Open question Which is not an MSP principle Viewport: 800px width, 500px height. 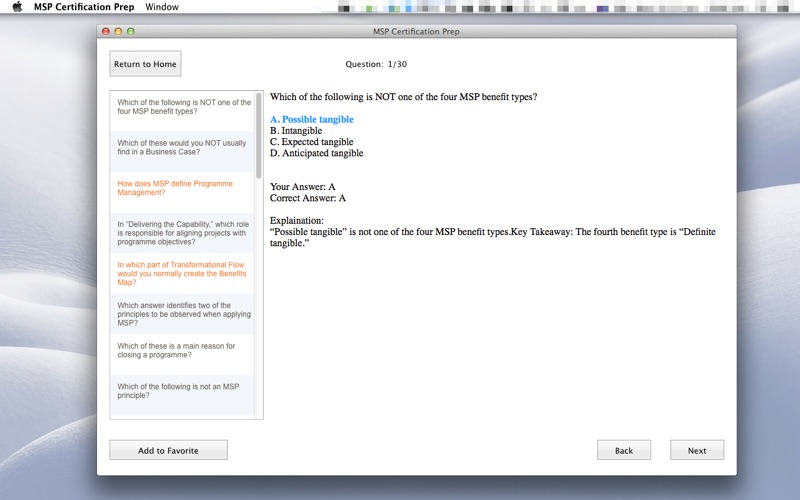pyautogui.click(x=182, y=395)
